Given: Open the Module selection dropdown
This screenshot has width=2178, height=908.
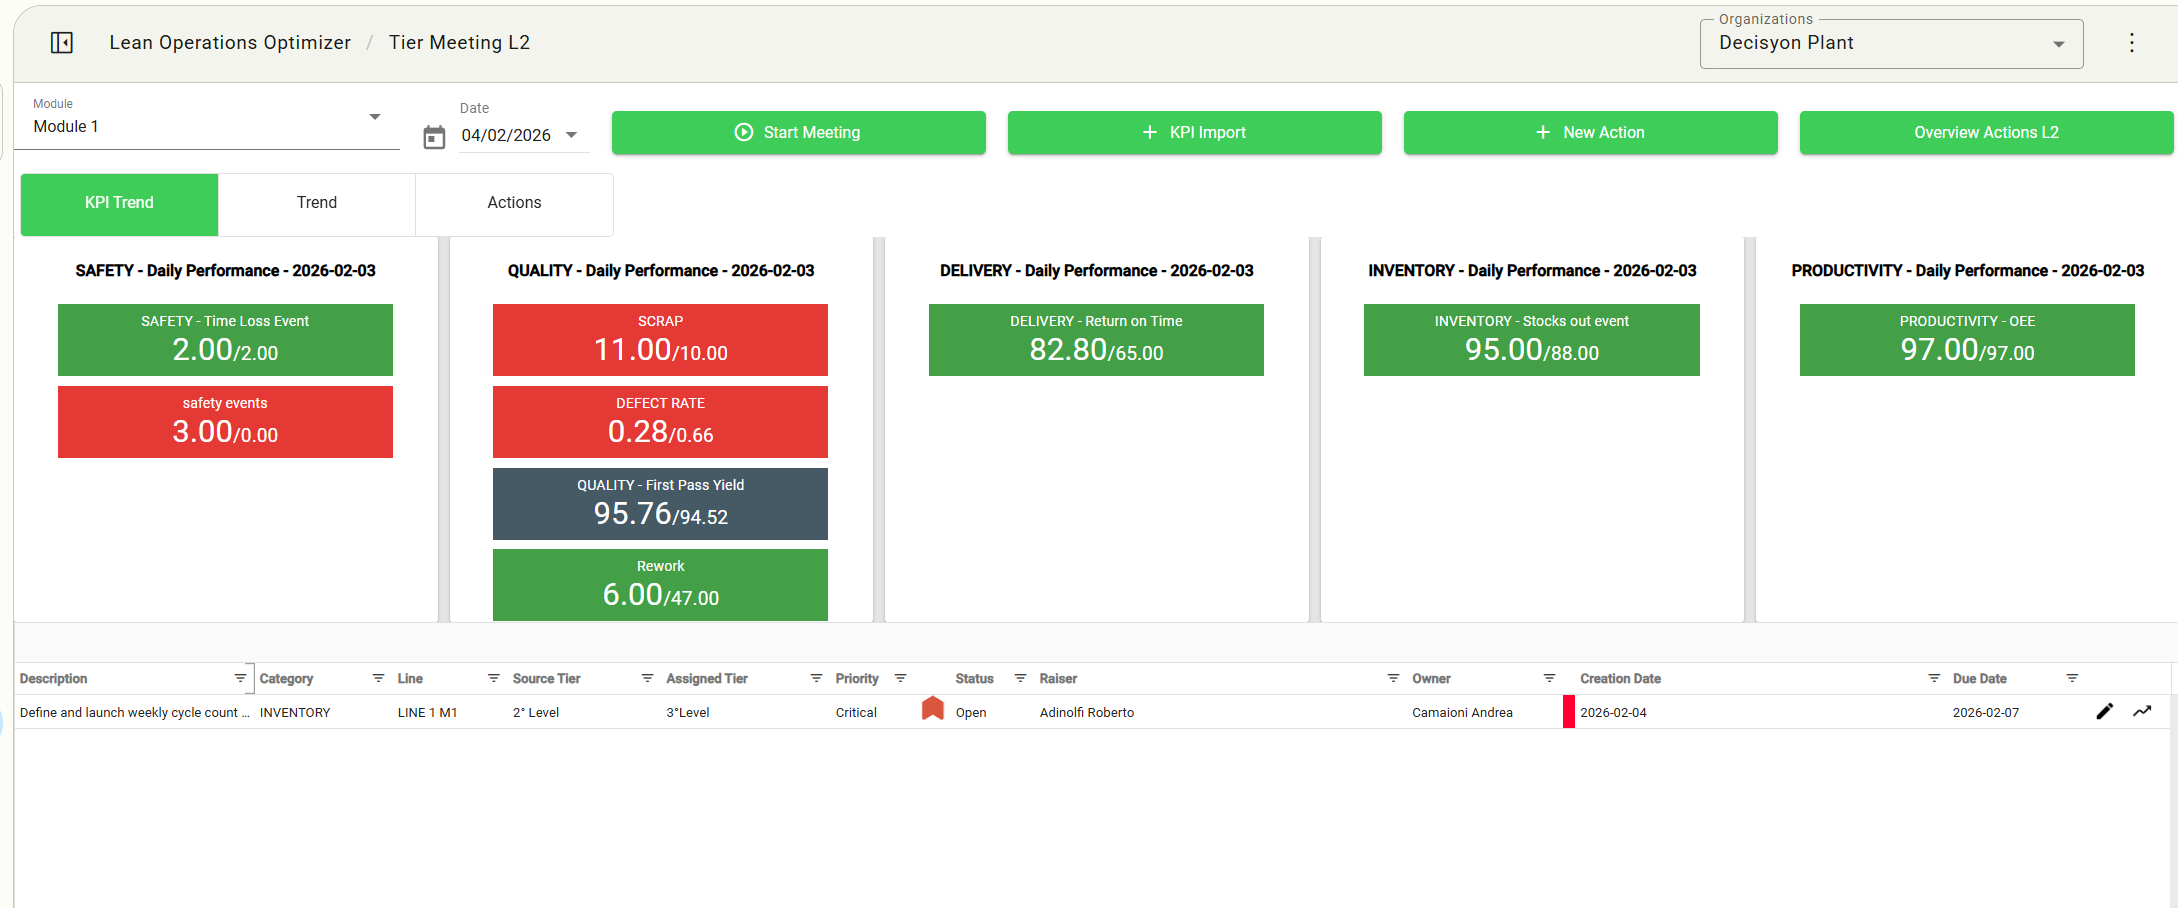Looking at the screenshot, I should click(375, 117).
